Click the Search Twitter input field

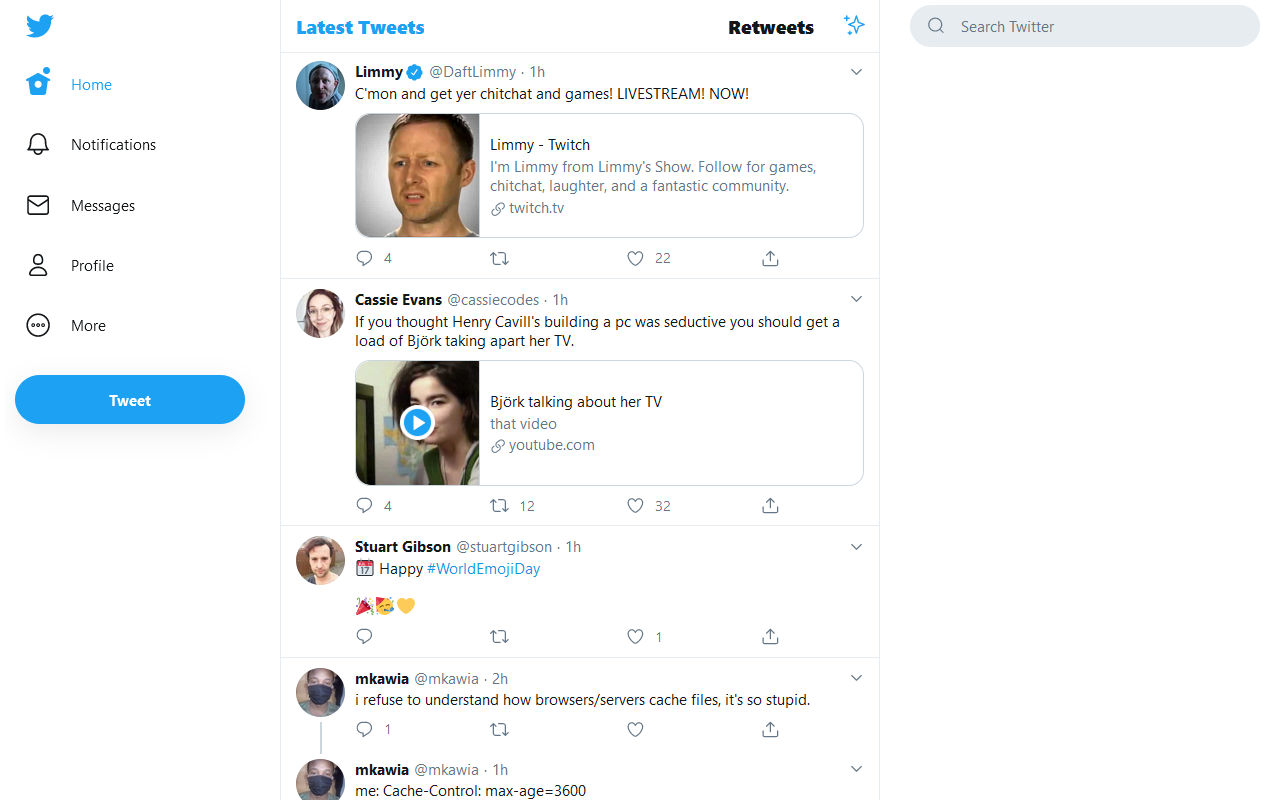pos(1085,26)
